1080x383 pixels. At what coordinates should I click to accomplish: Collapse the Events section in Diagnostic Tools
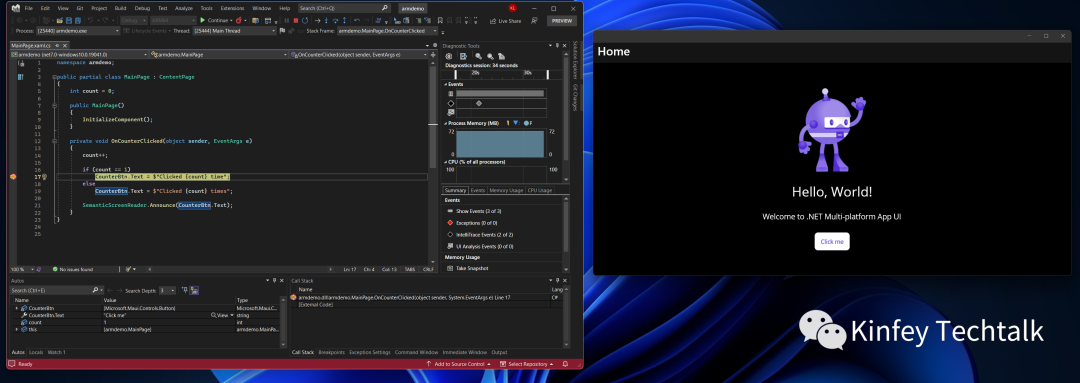click(446, 84)
